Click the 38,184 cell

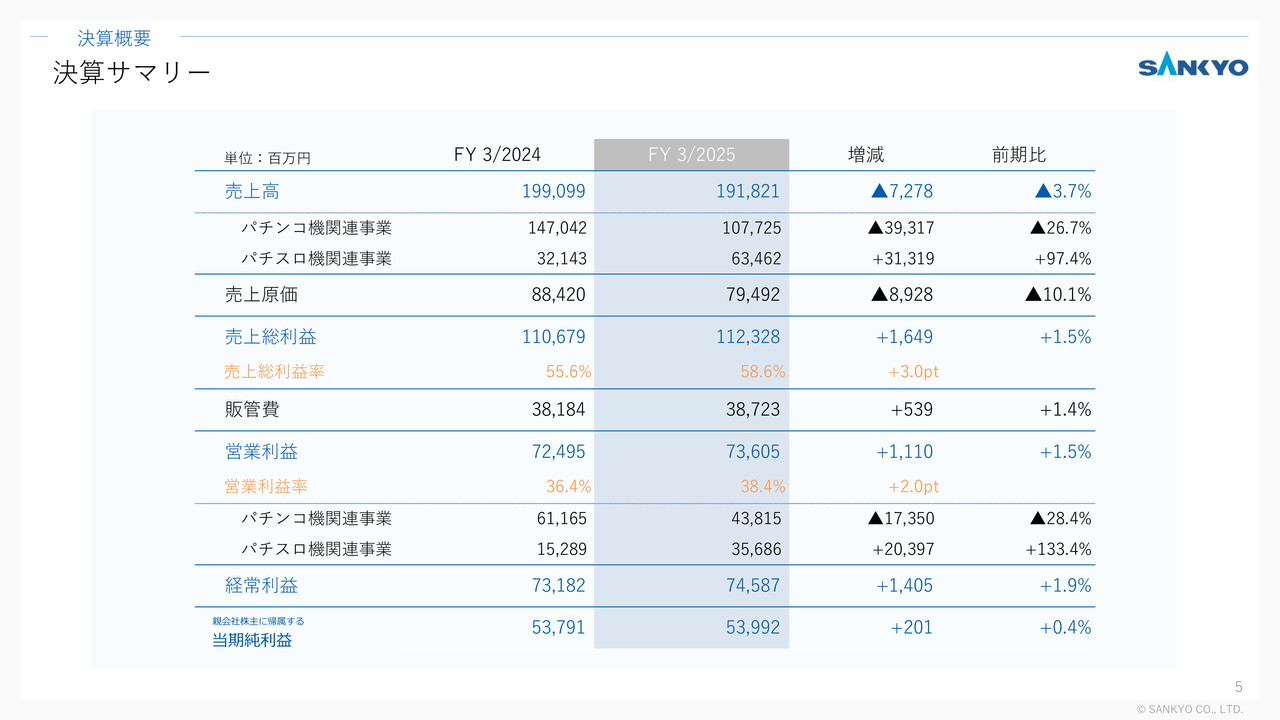[x=559, y=409]
